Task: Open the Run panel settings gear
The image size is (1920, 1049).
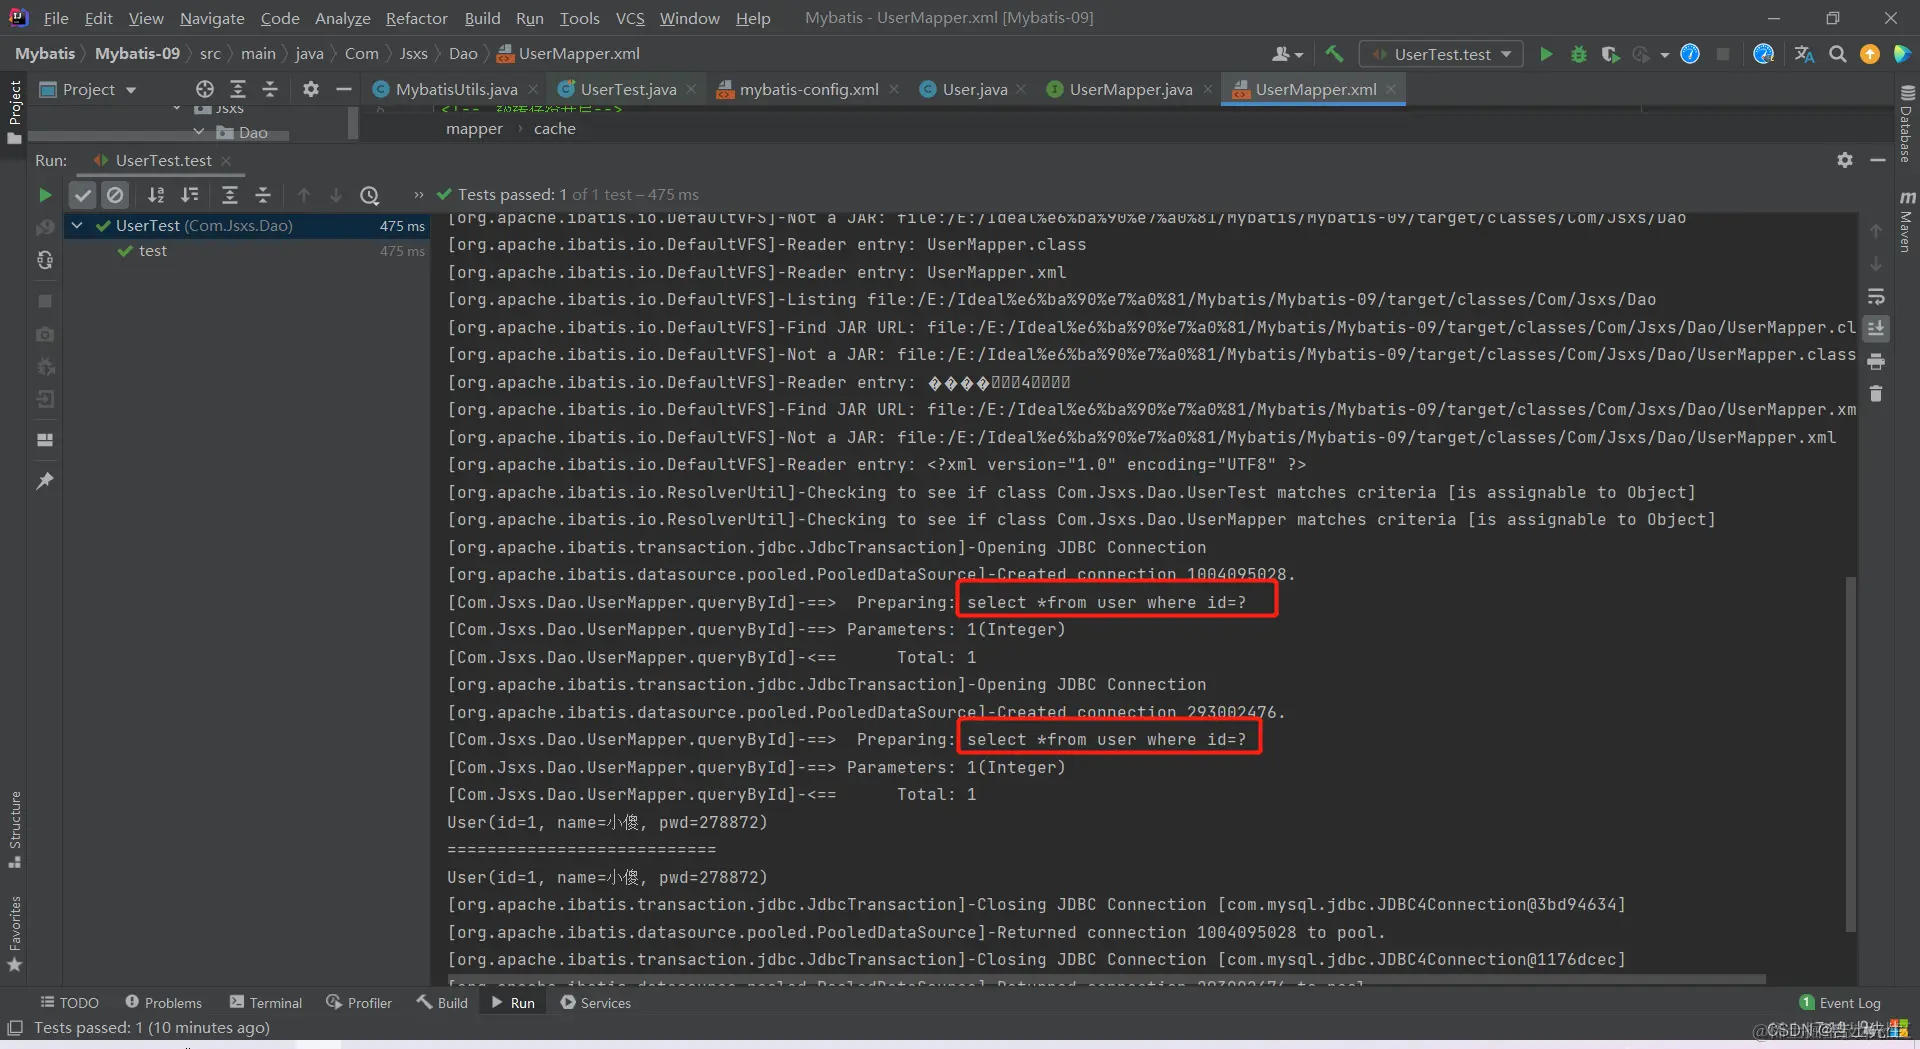Action: tap(1845, 160)
